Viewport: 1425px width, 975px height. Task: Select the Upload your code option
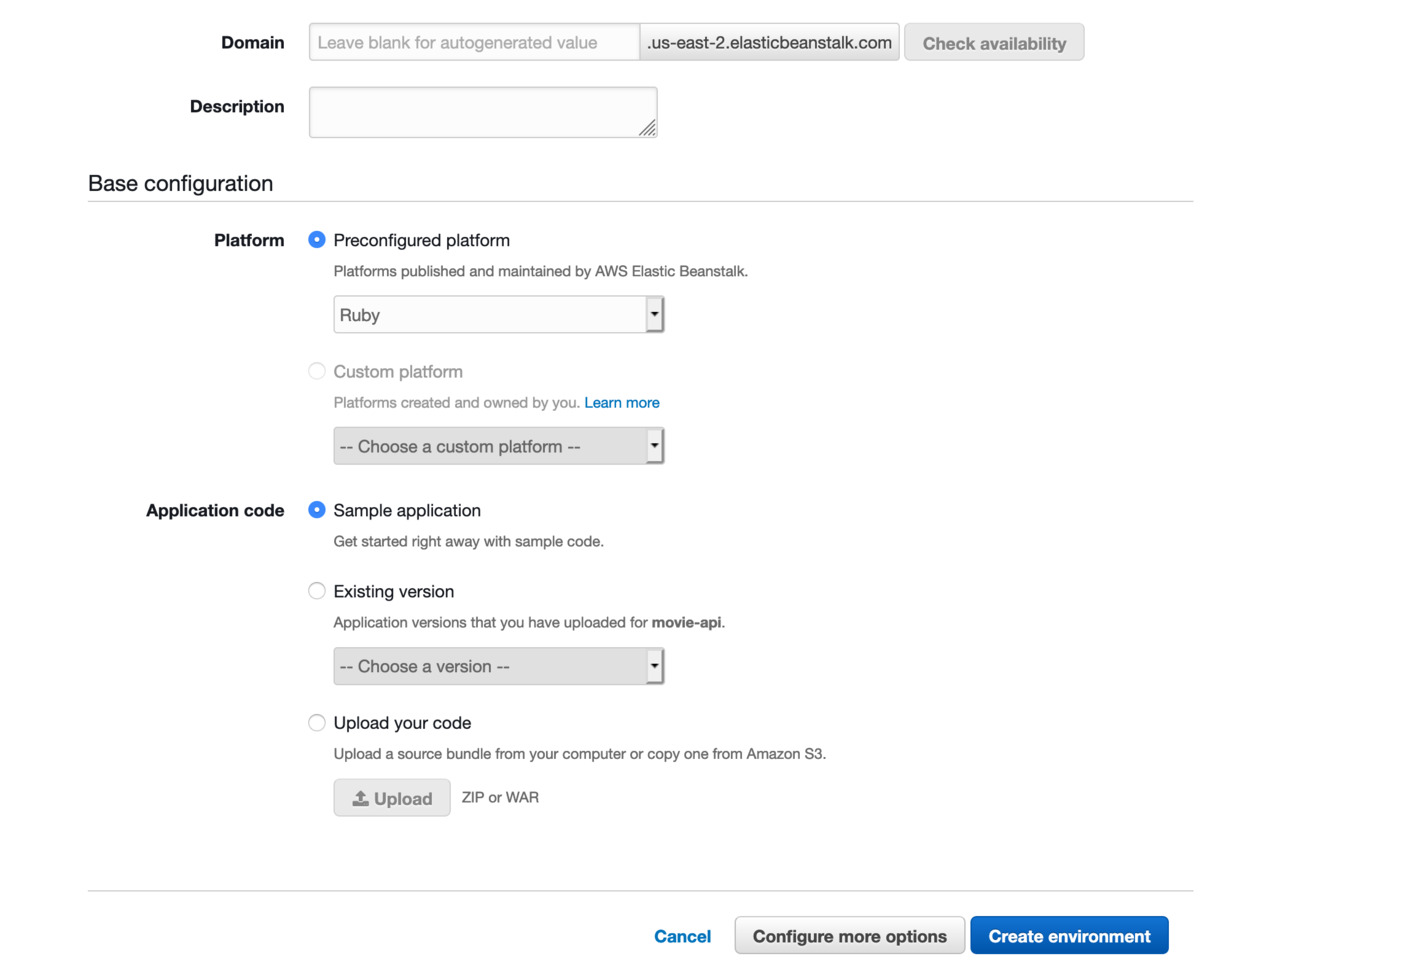click(x=317, y=723)
